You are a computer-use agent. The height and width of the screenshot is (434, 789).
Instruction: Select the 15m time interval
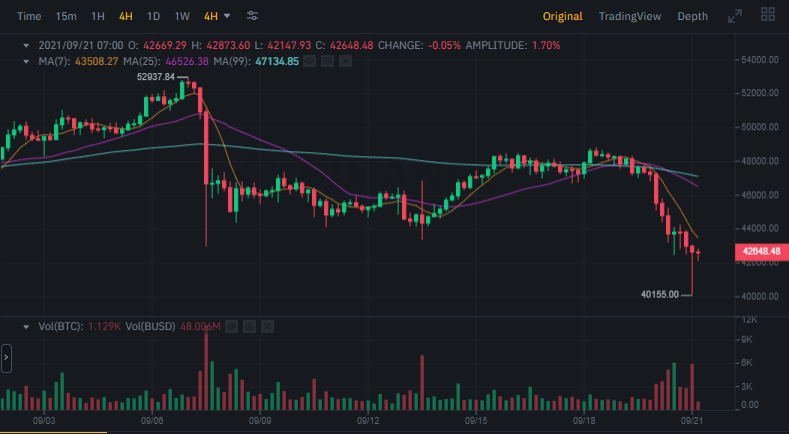tap(66, 16)
